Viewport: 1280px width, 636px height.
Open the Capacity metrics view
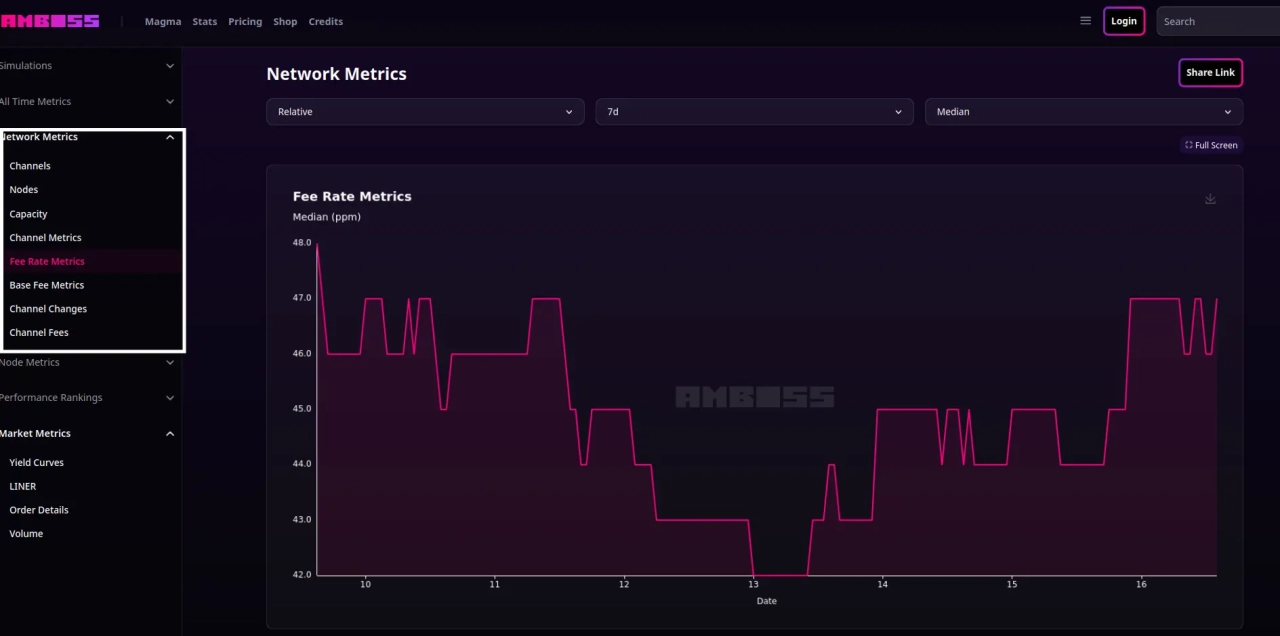[28, 213]
